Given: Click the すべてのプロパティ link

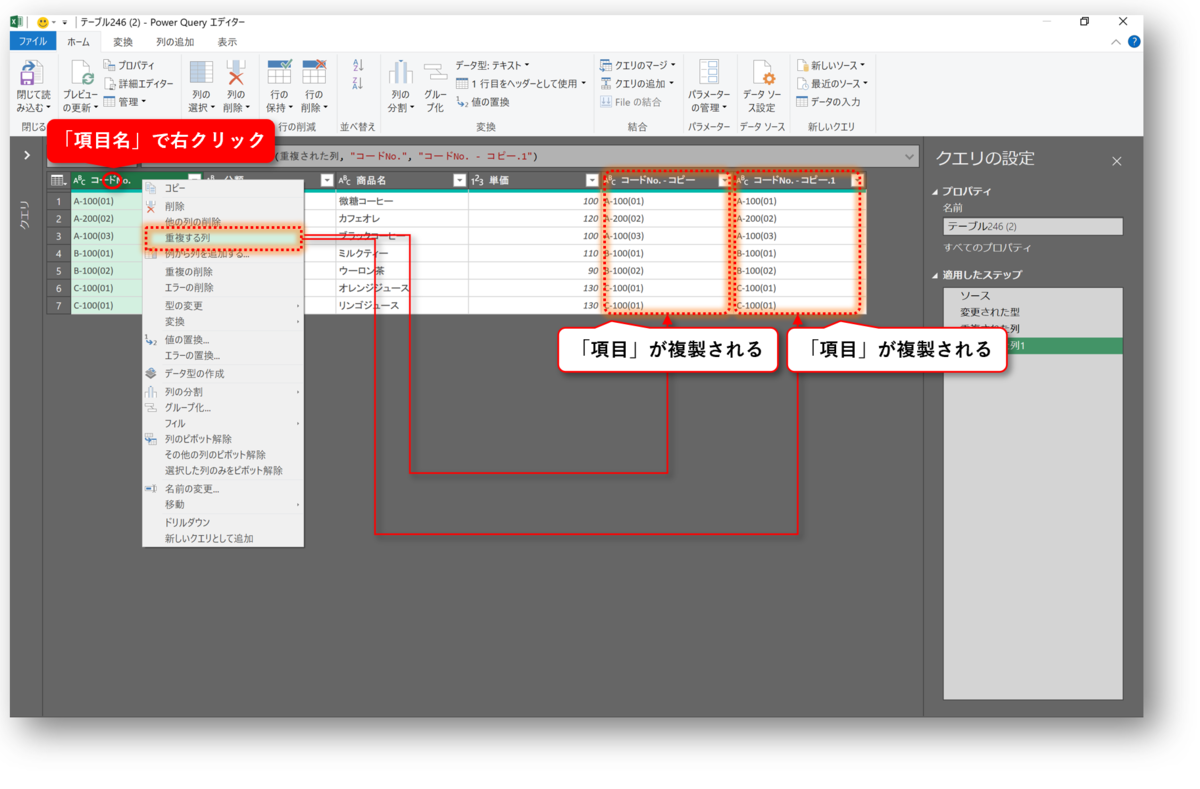Looking at the screenshot, I should (988, 247).
